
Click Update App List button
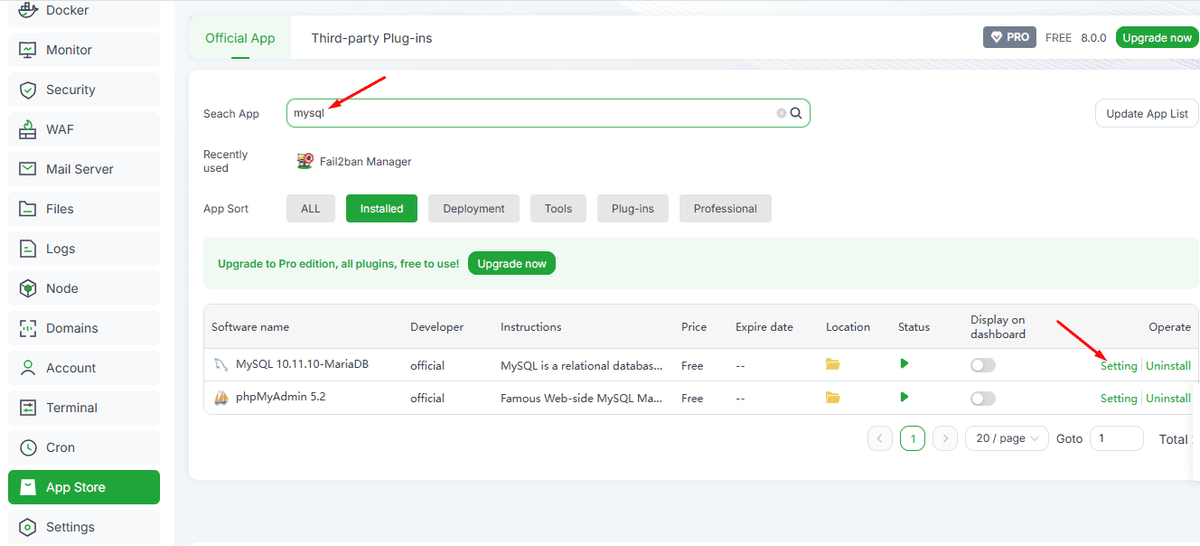(x=1146, y=114)
